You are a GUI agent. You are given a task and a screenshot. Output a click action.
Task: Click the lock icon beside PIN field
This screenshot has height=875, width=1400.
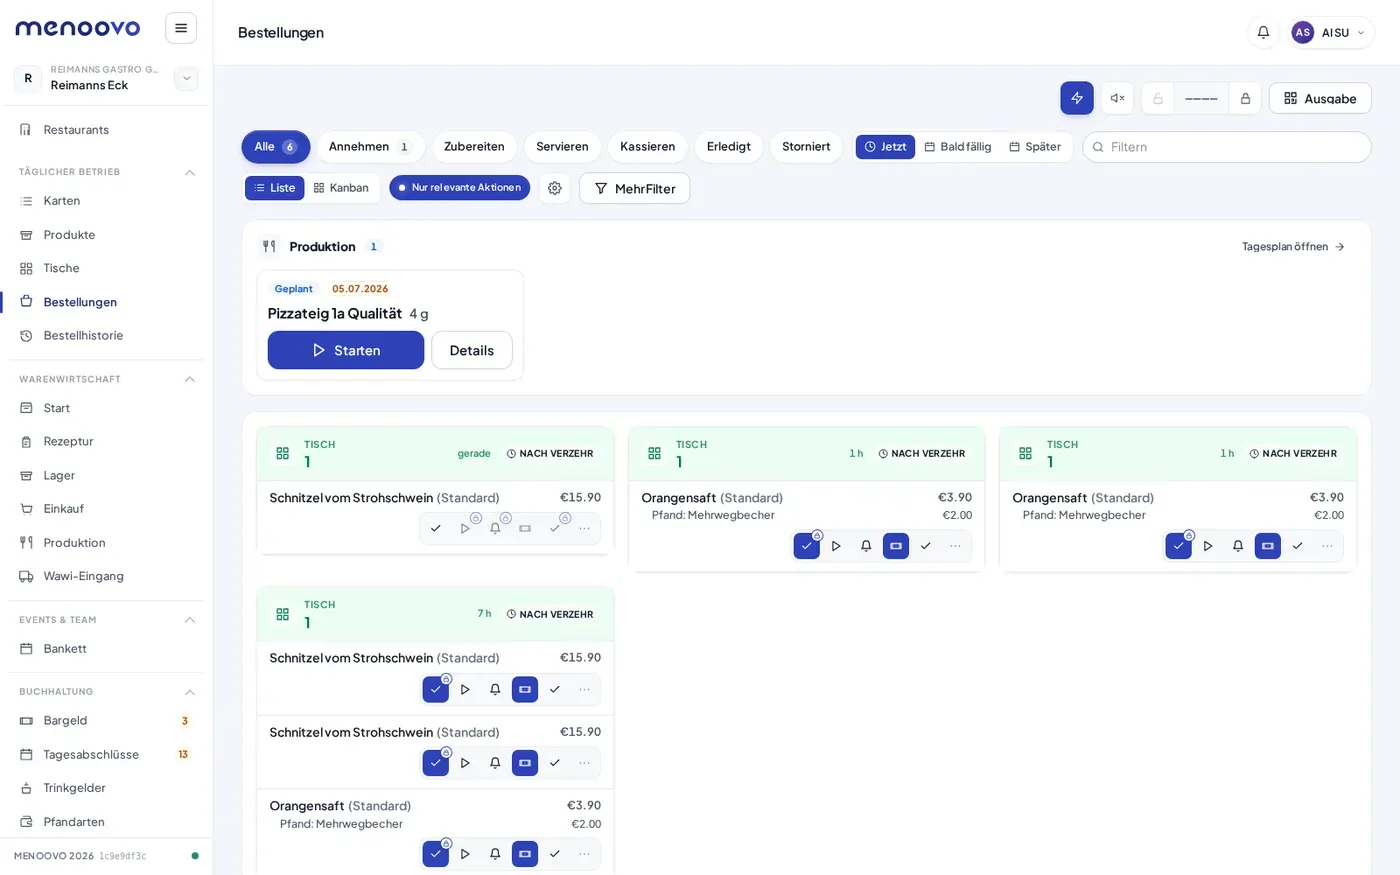tap(1245, 98)
